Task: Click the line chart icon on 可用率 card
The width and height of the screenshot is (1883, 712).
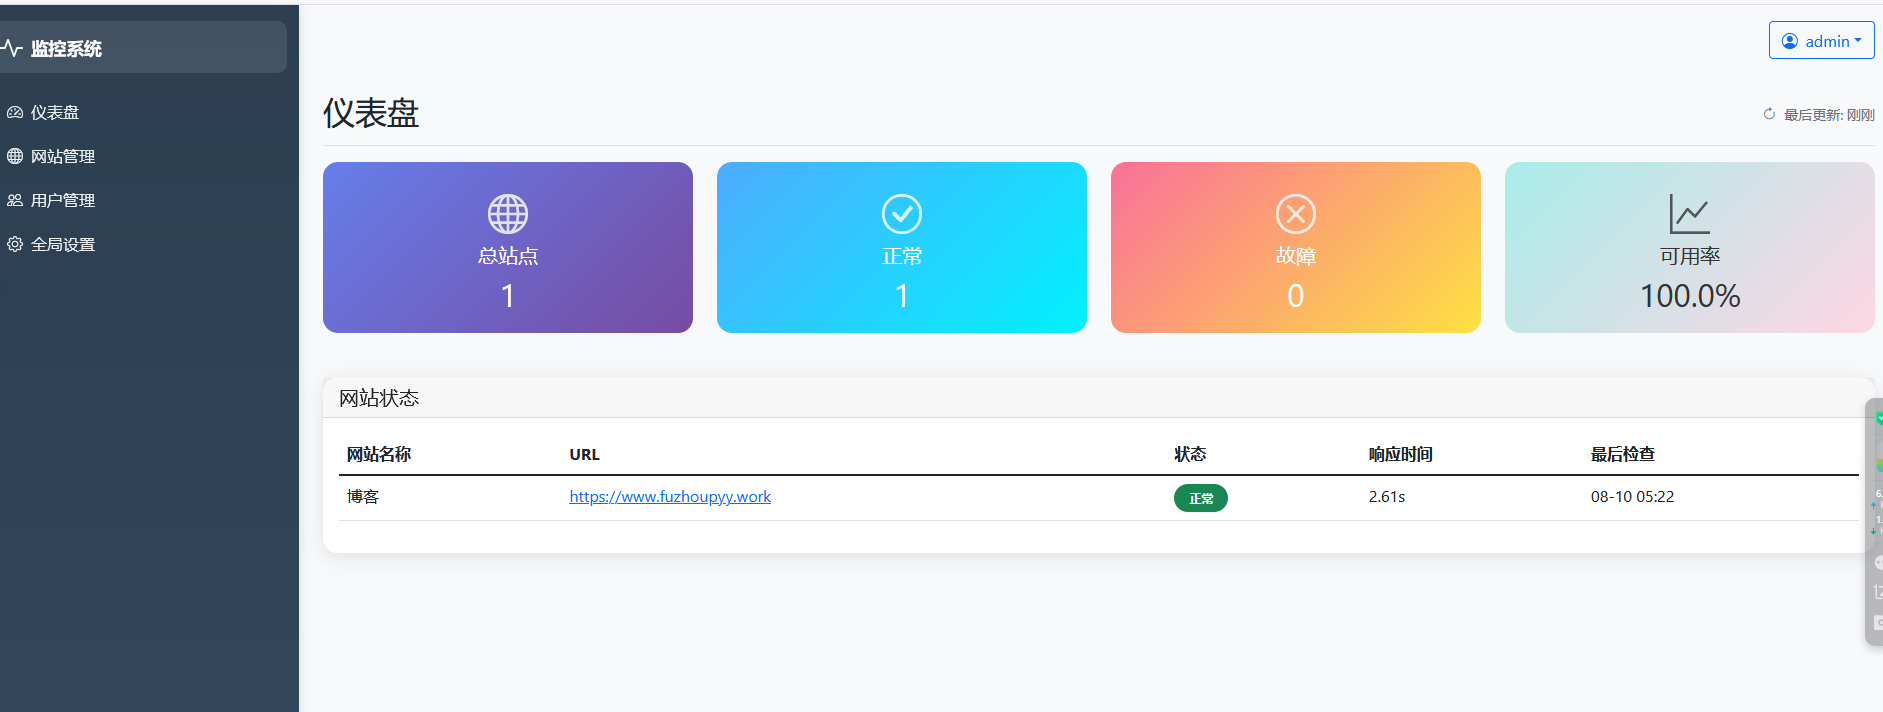Action: point(1690,214)
